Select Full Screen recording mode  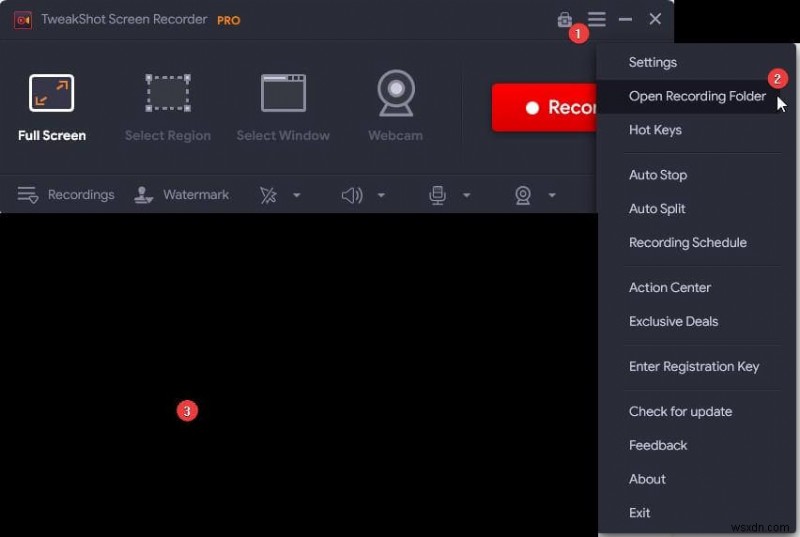(x=52, y=107)
